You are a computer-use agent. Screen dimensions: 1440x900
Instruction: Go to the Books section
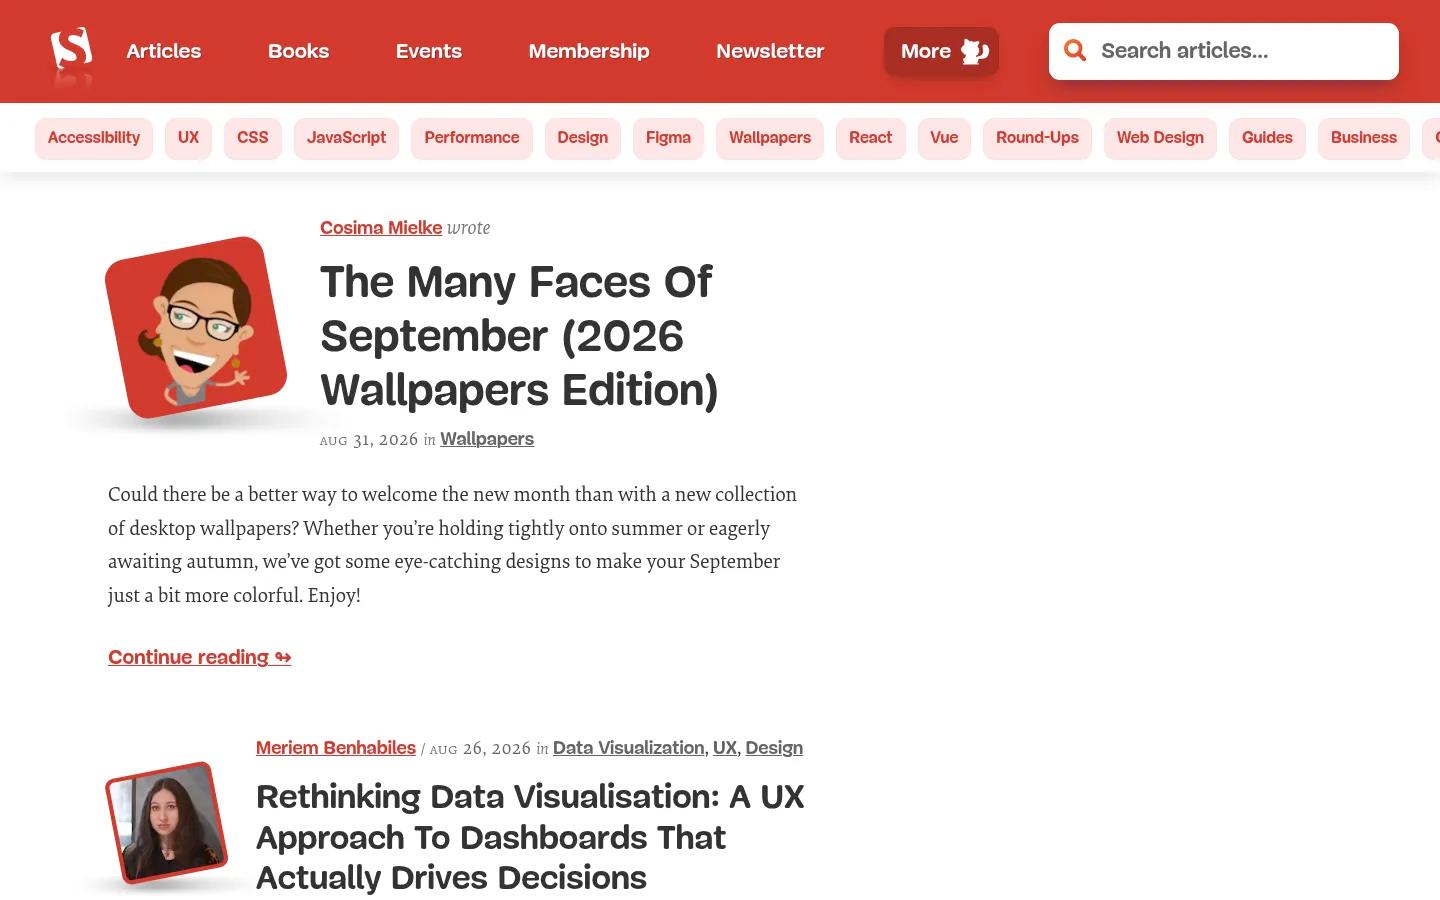[x=298, y=51]
